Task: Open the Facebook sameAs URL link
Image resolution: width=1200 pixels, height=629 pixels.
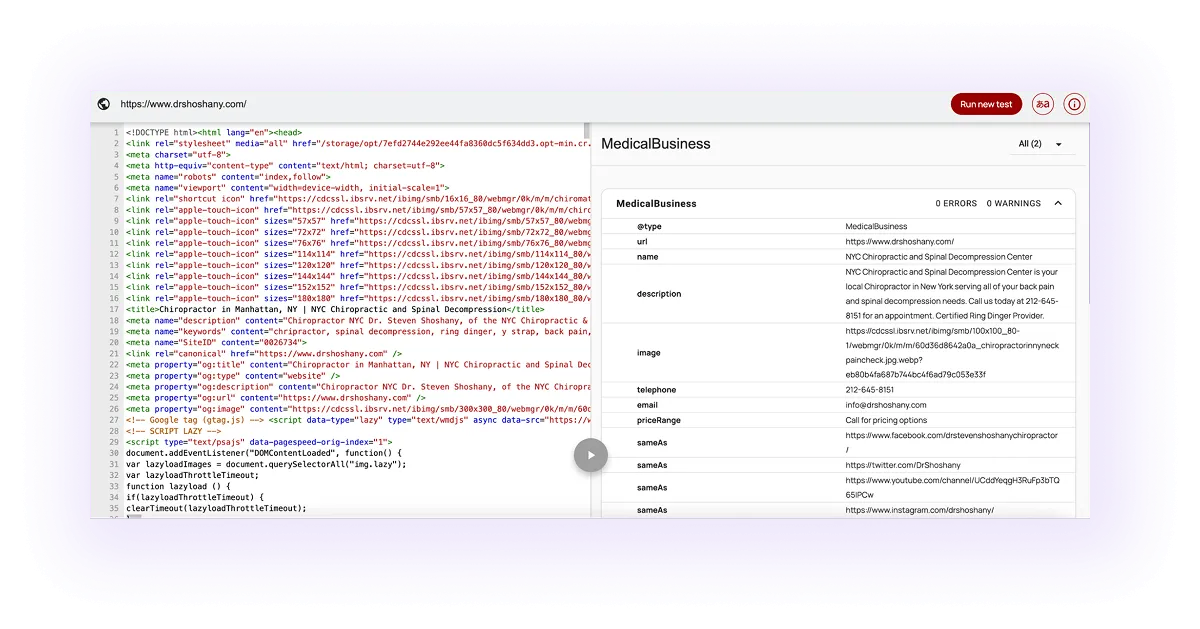Action: pos(952,437)
